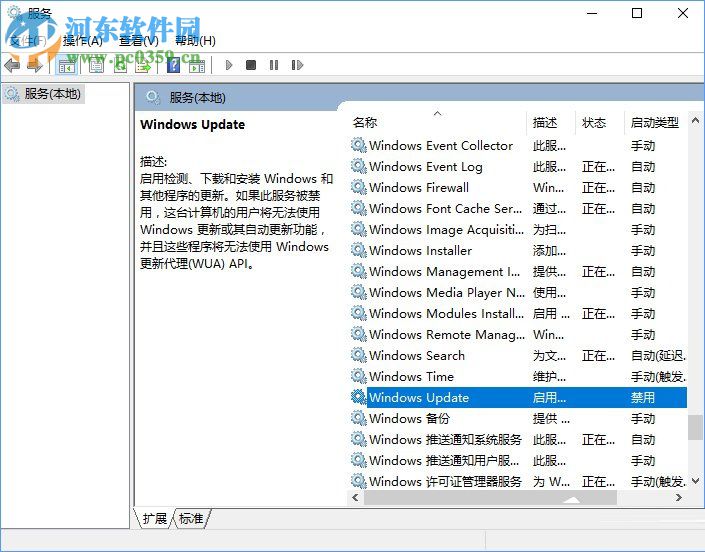Click the magnifier gear icon in 服务(本地) header
705x552 pixels.
[x=153, y=97]
